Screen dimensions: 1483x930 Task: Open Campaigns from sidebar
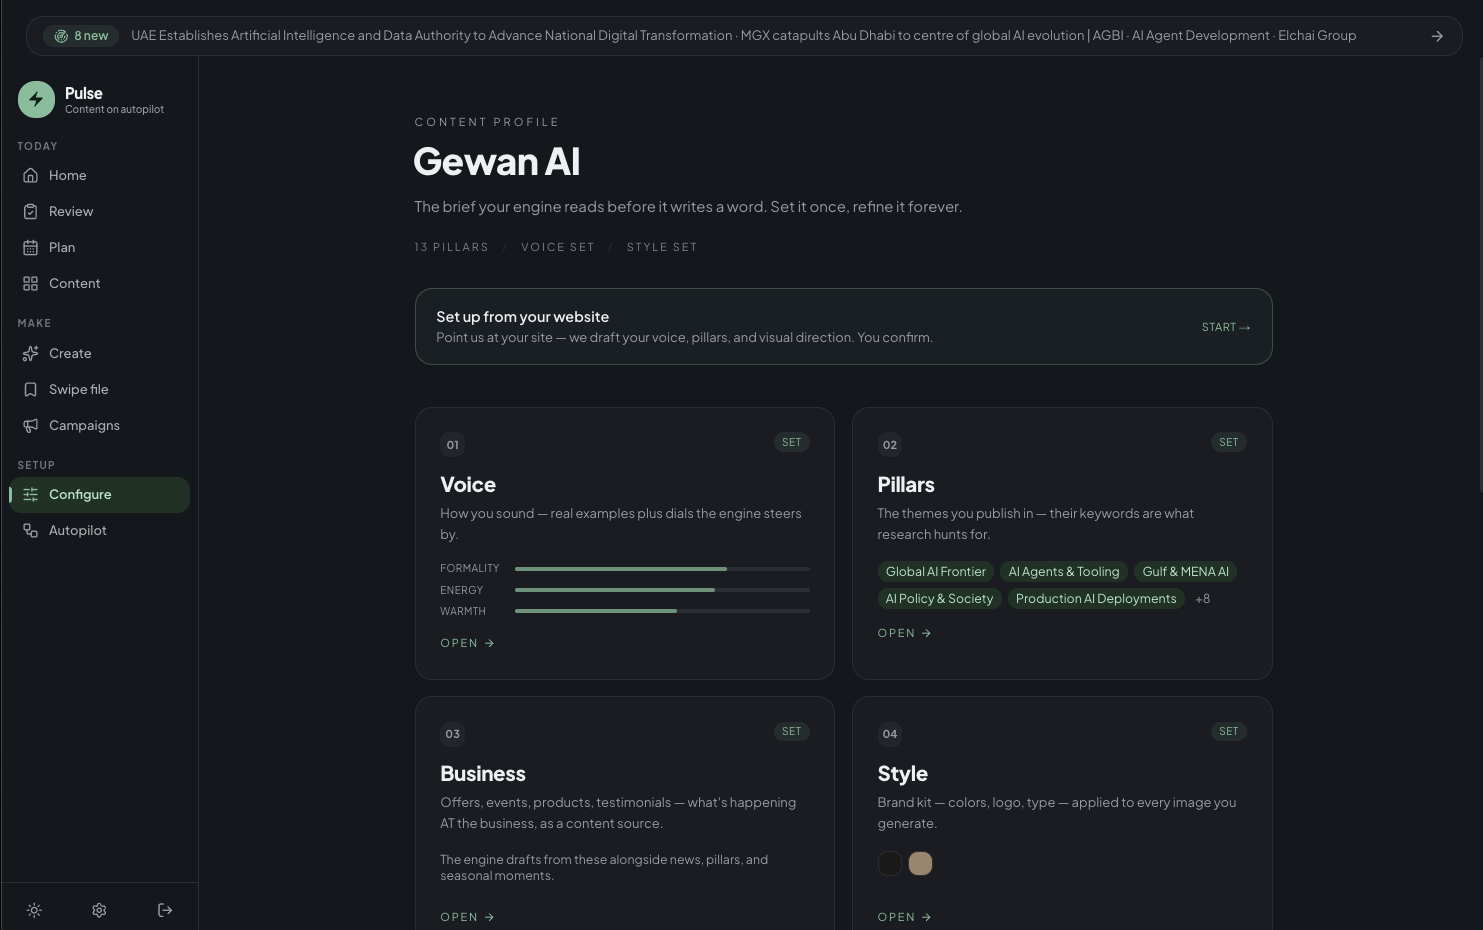(x=99, y=425)
